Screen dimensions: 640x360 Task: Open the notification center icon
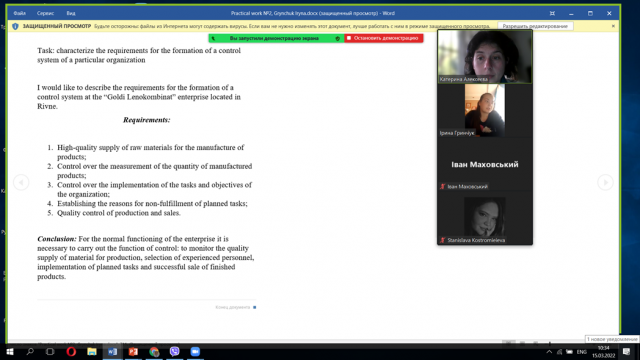tap(627, 351)
